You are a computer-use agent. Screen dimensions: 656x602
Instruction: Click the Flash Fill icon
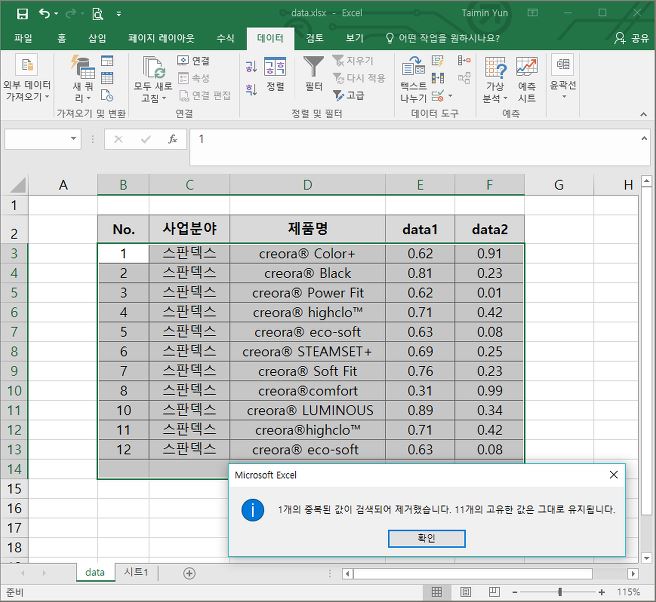[x=438, y=61]
